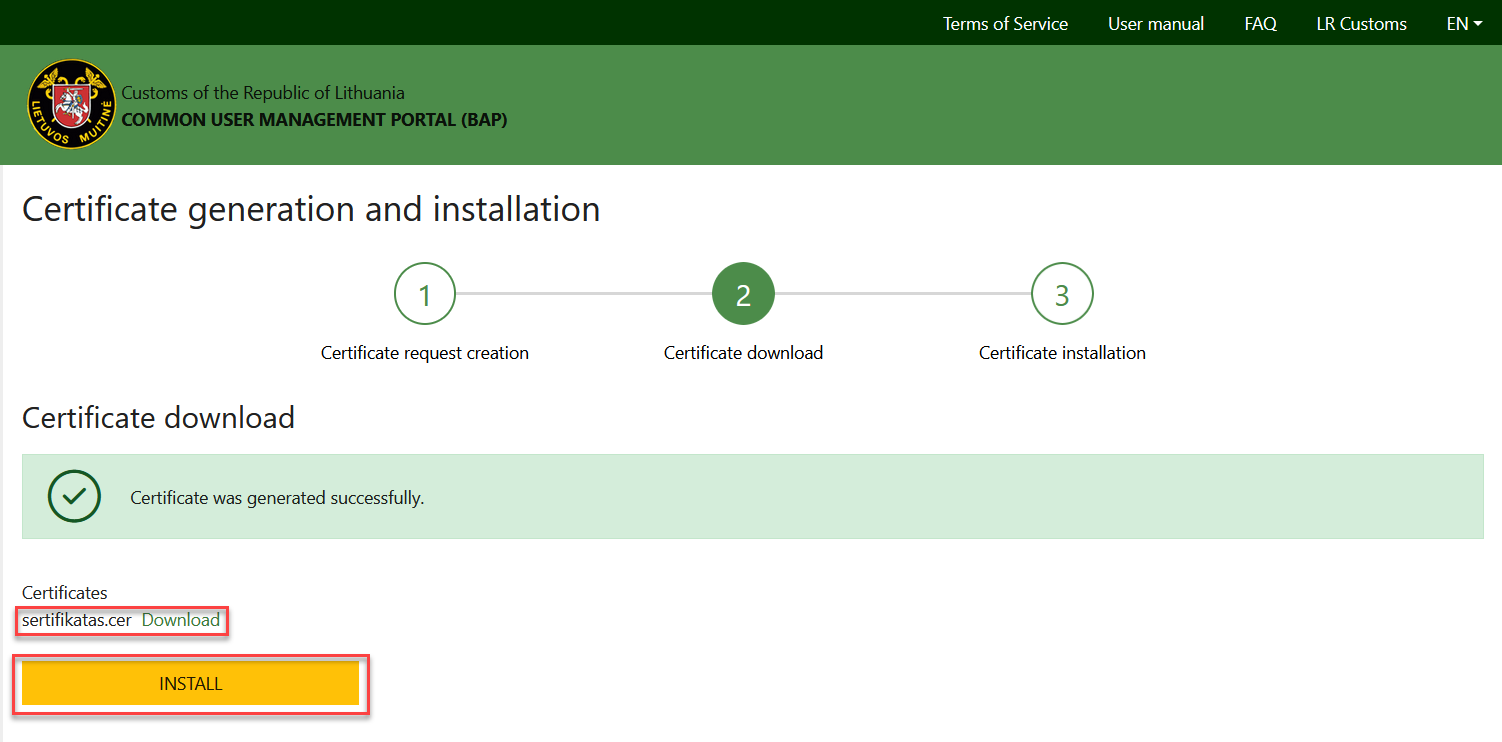Click the yellow INSTALL button
This screenshot has width=1502, height=742.
(x=190, y=684)
